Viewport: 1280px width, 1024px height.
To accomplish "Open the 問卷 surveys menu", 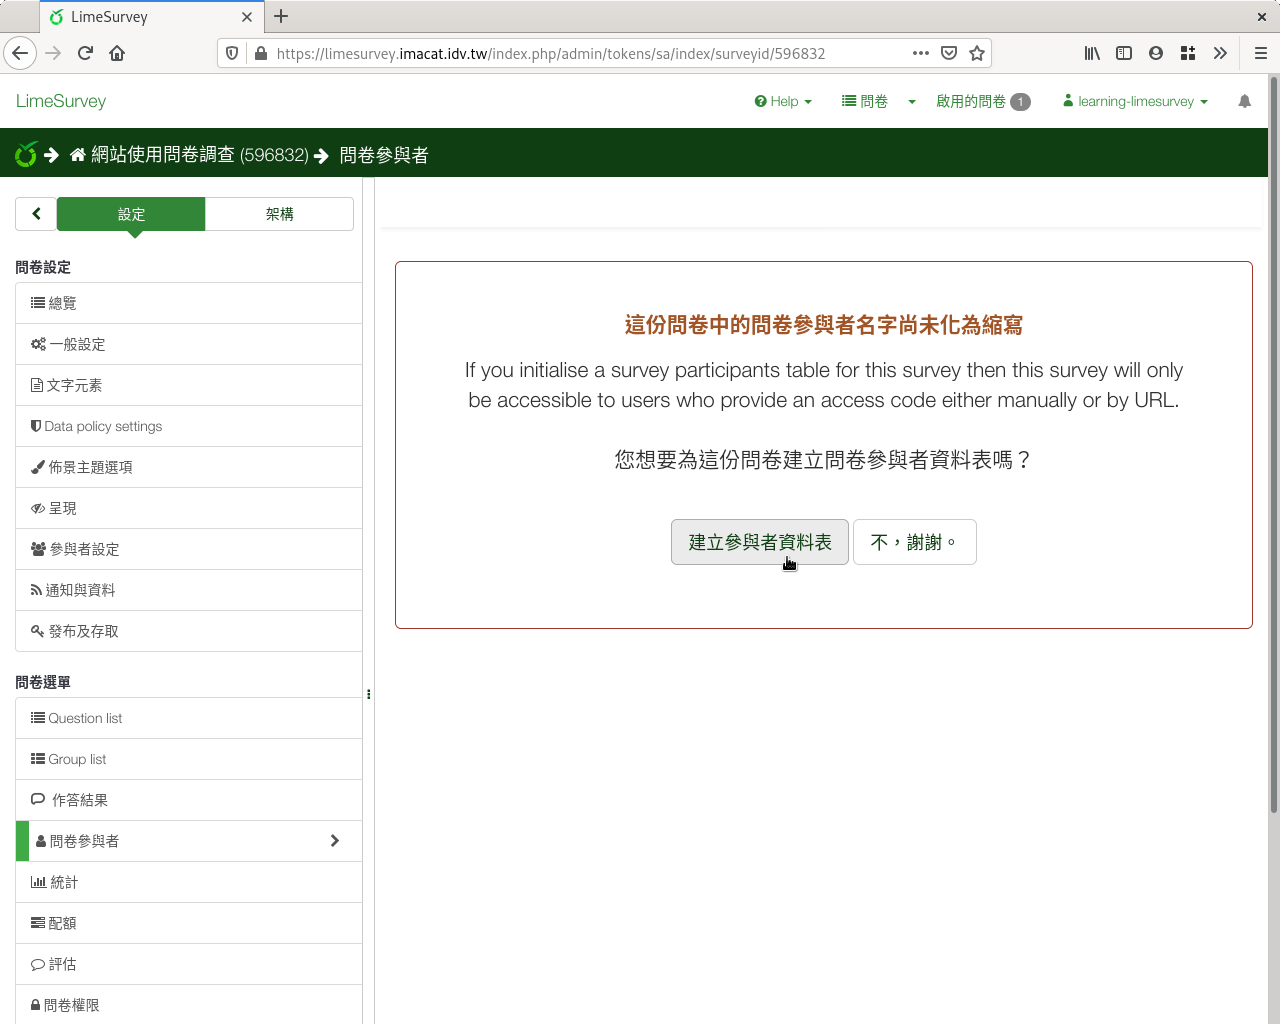I will (x=865, y=101).
